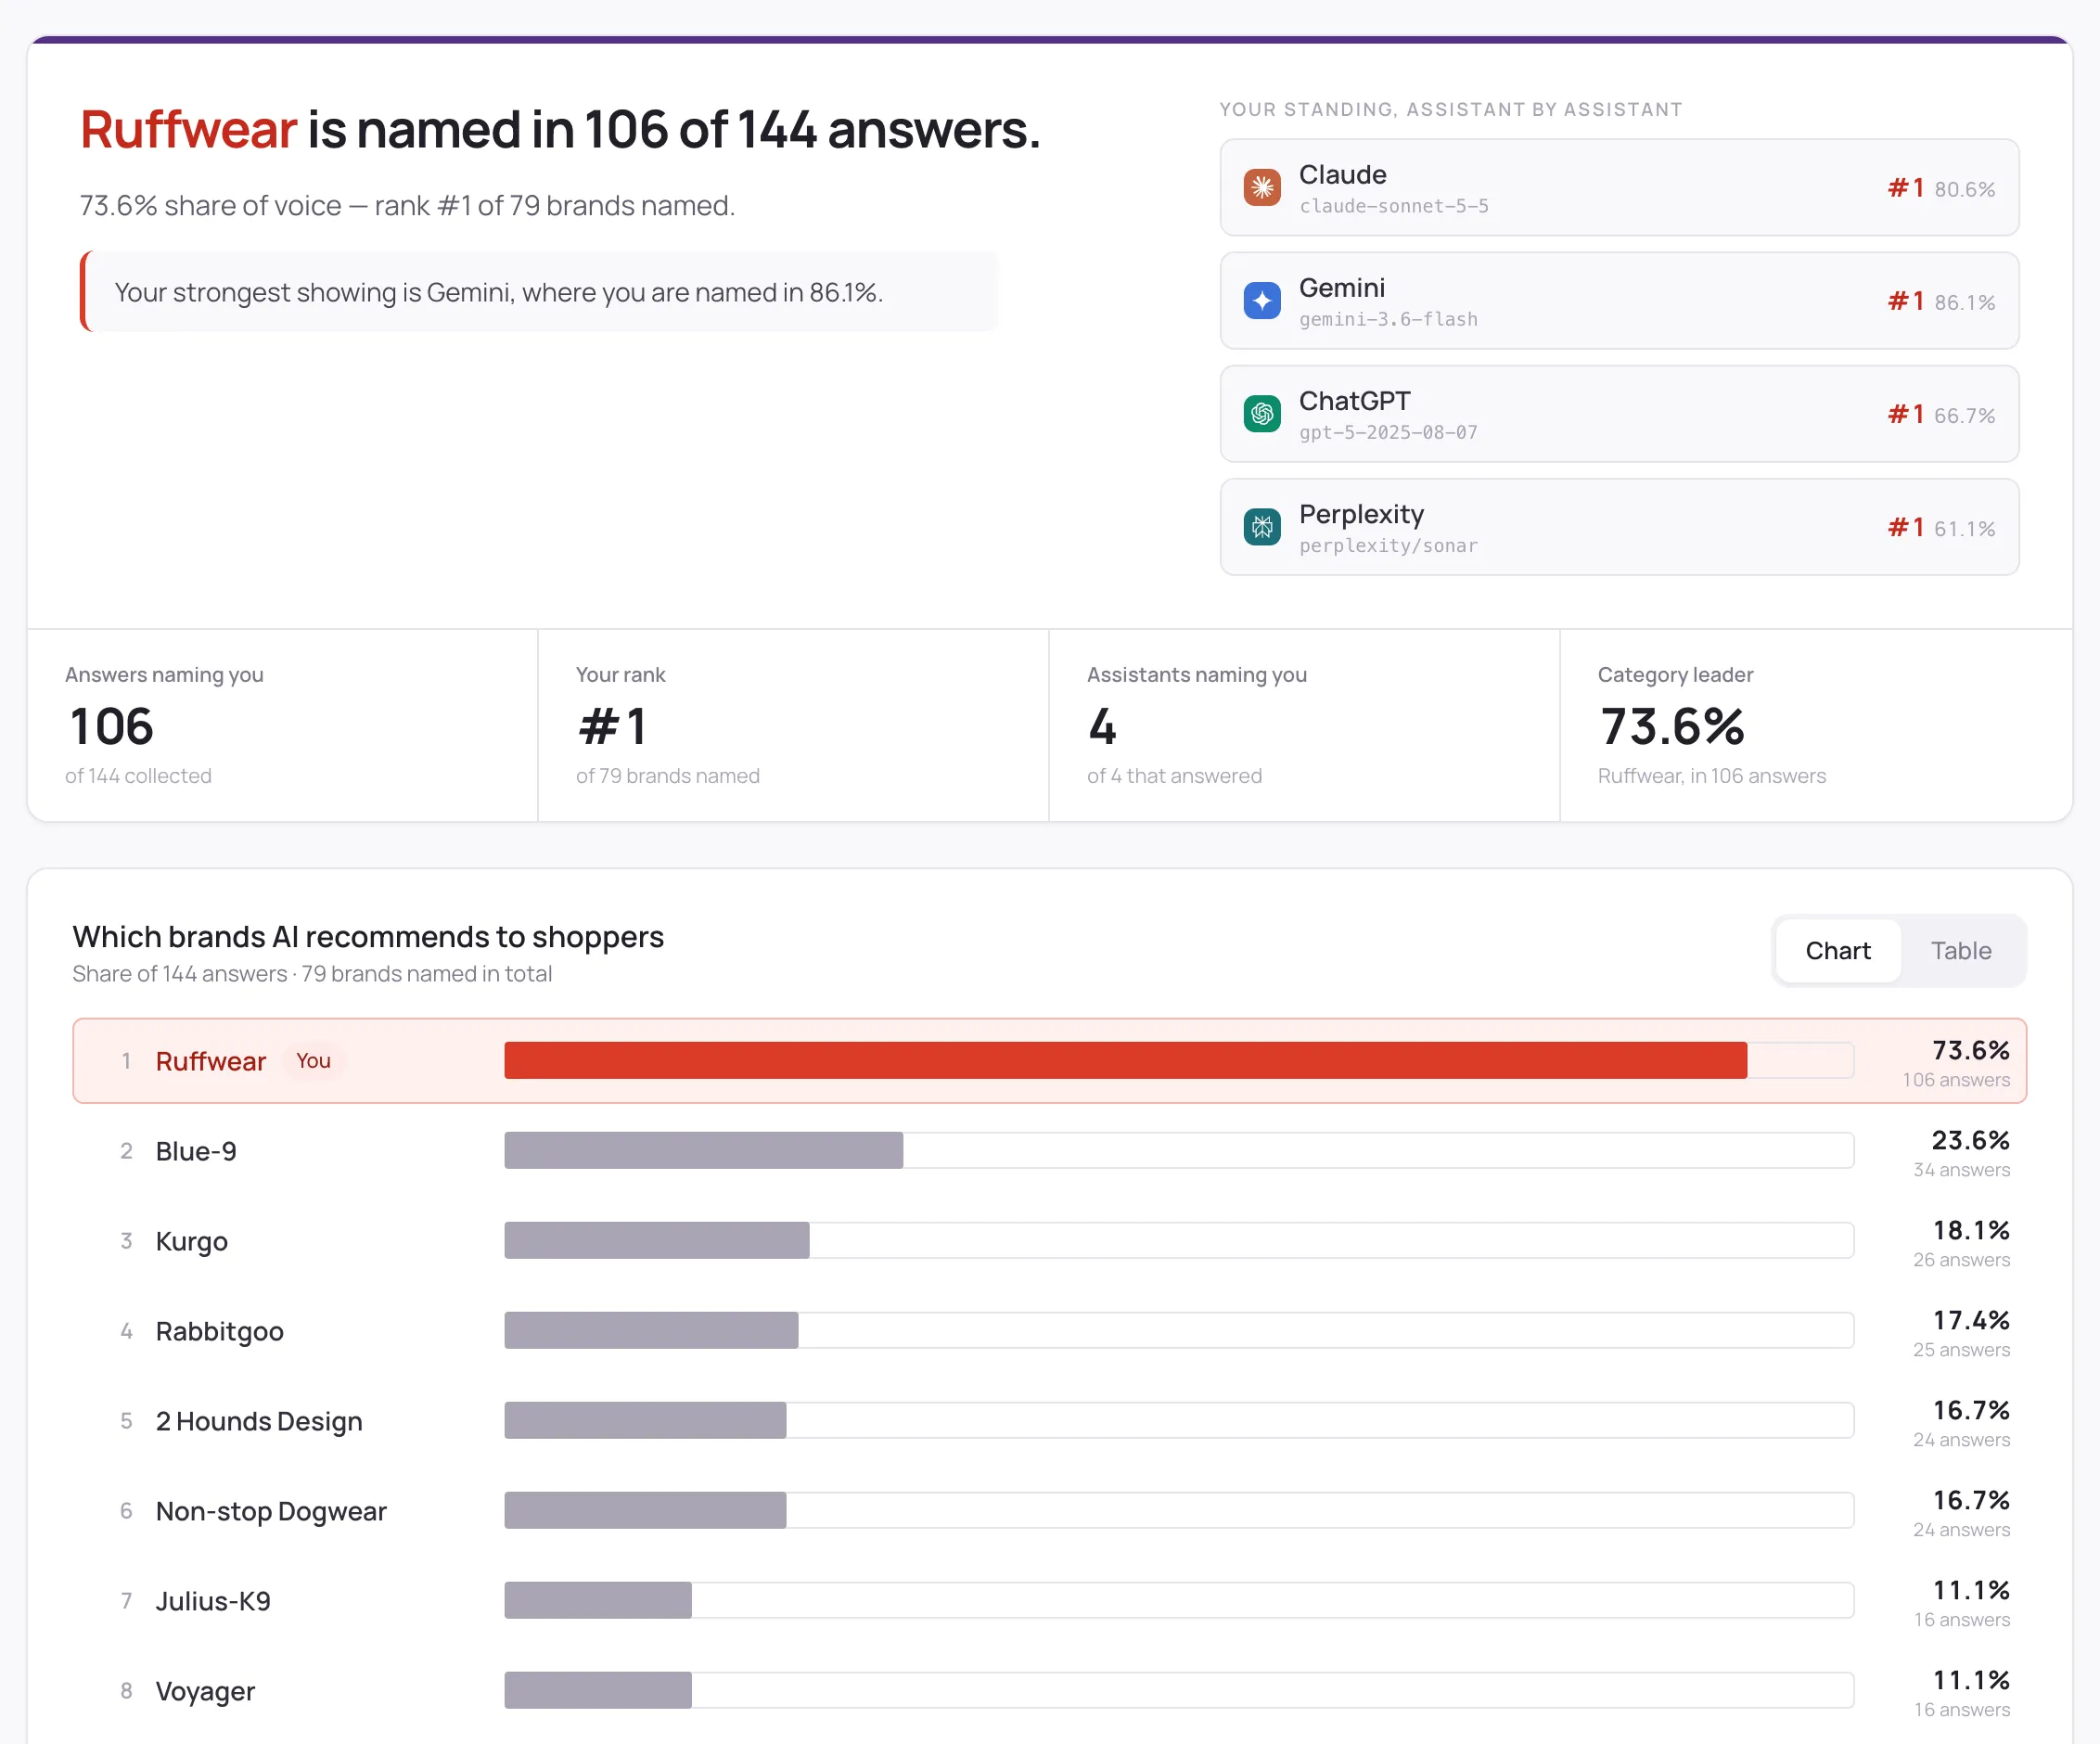The image size is (2100, 1744).
Task: Open the Claude standing card
Action: click(x=1619, y=187)
